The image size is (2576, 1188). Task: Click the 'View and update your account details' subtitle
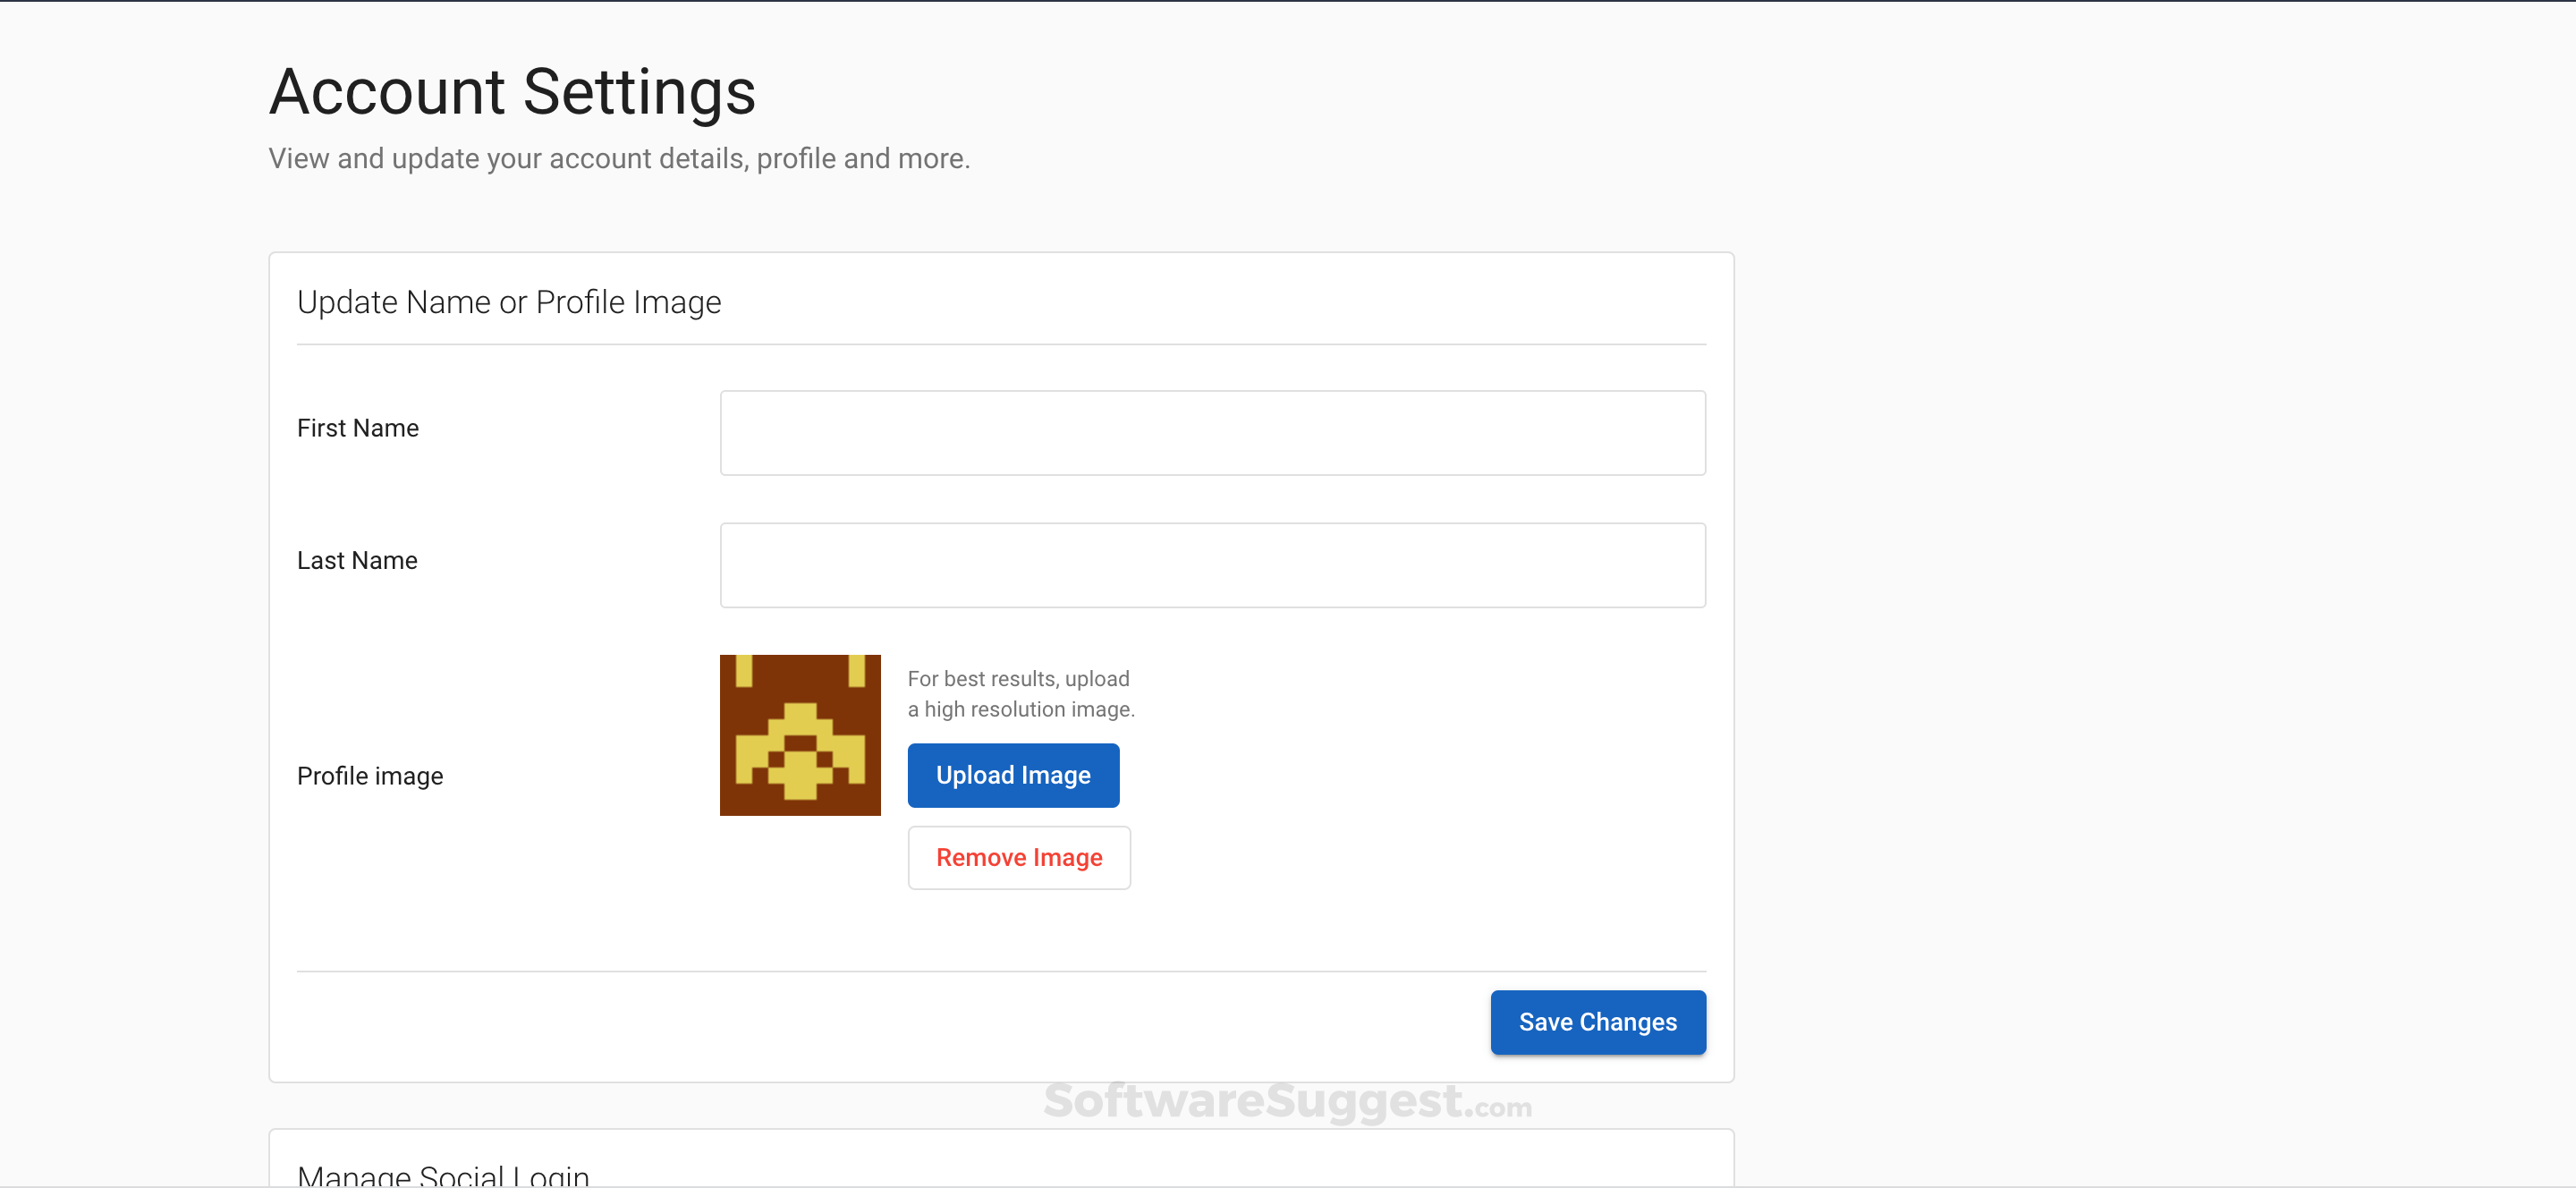[619, 158]
